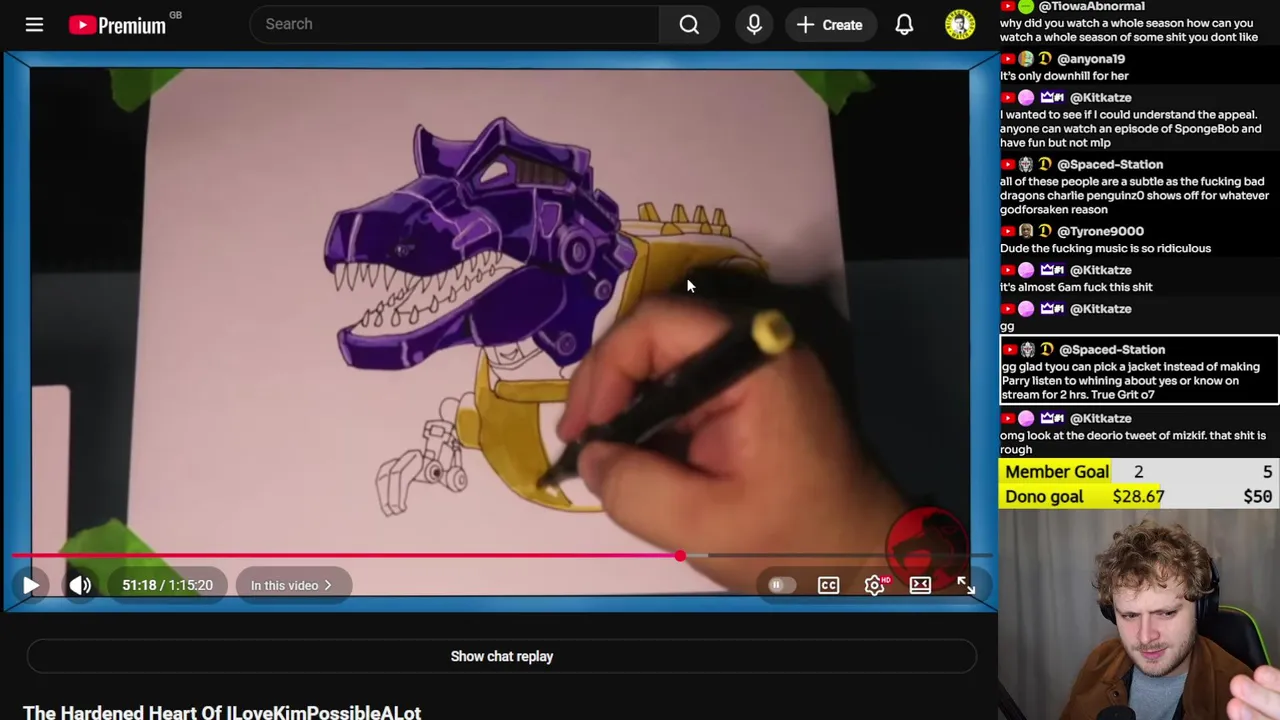
Task: Open the account avatar menu
Action: 960,24
